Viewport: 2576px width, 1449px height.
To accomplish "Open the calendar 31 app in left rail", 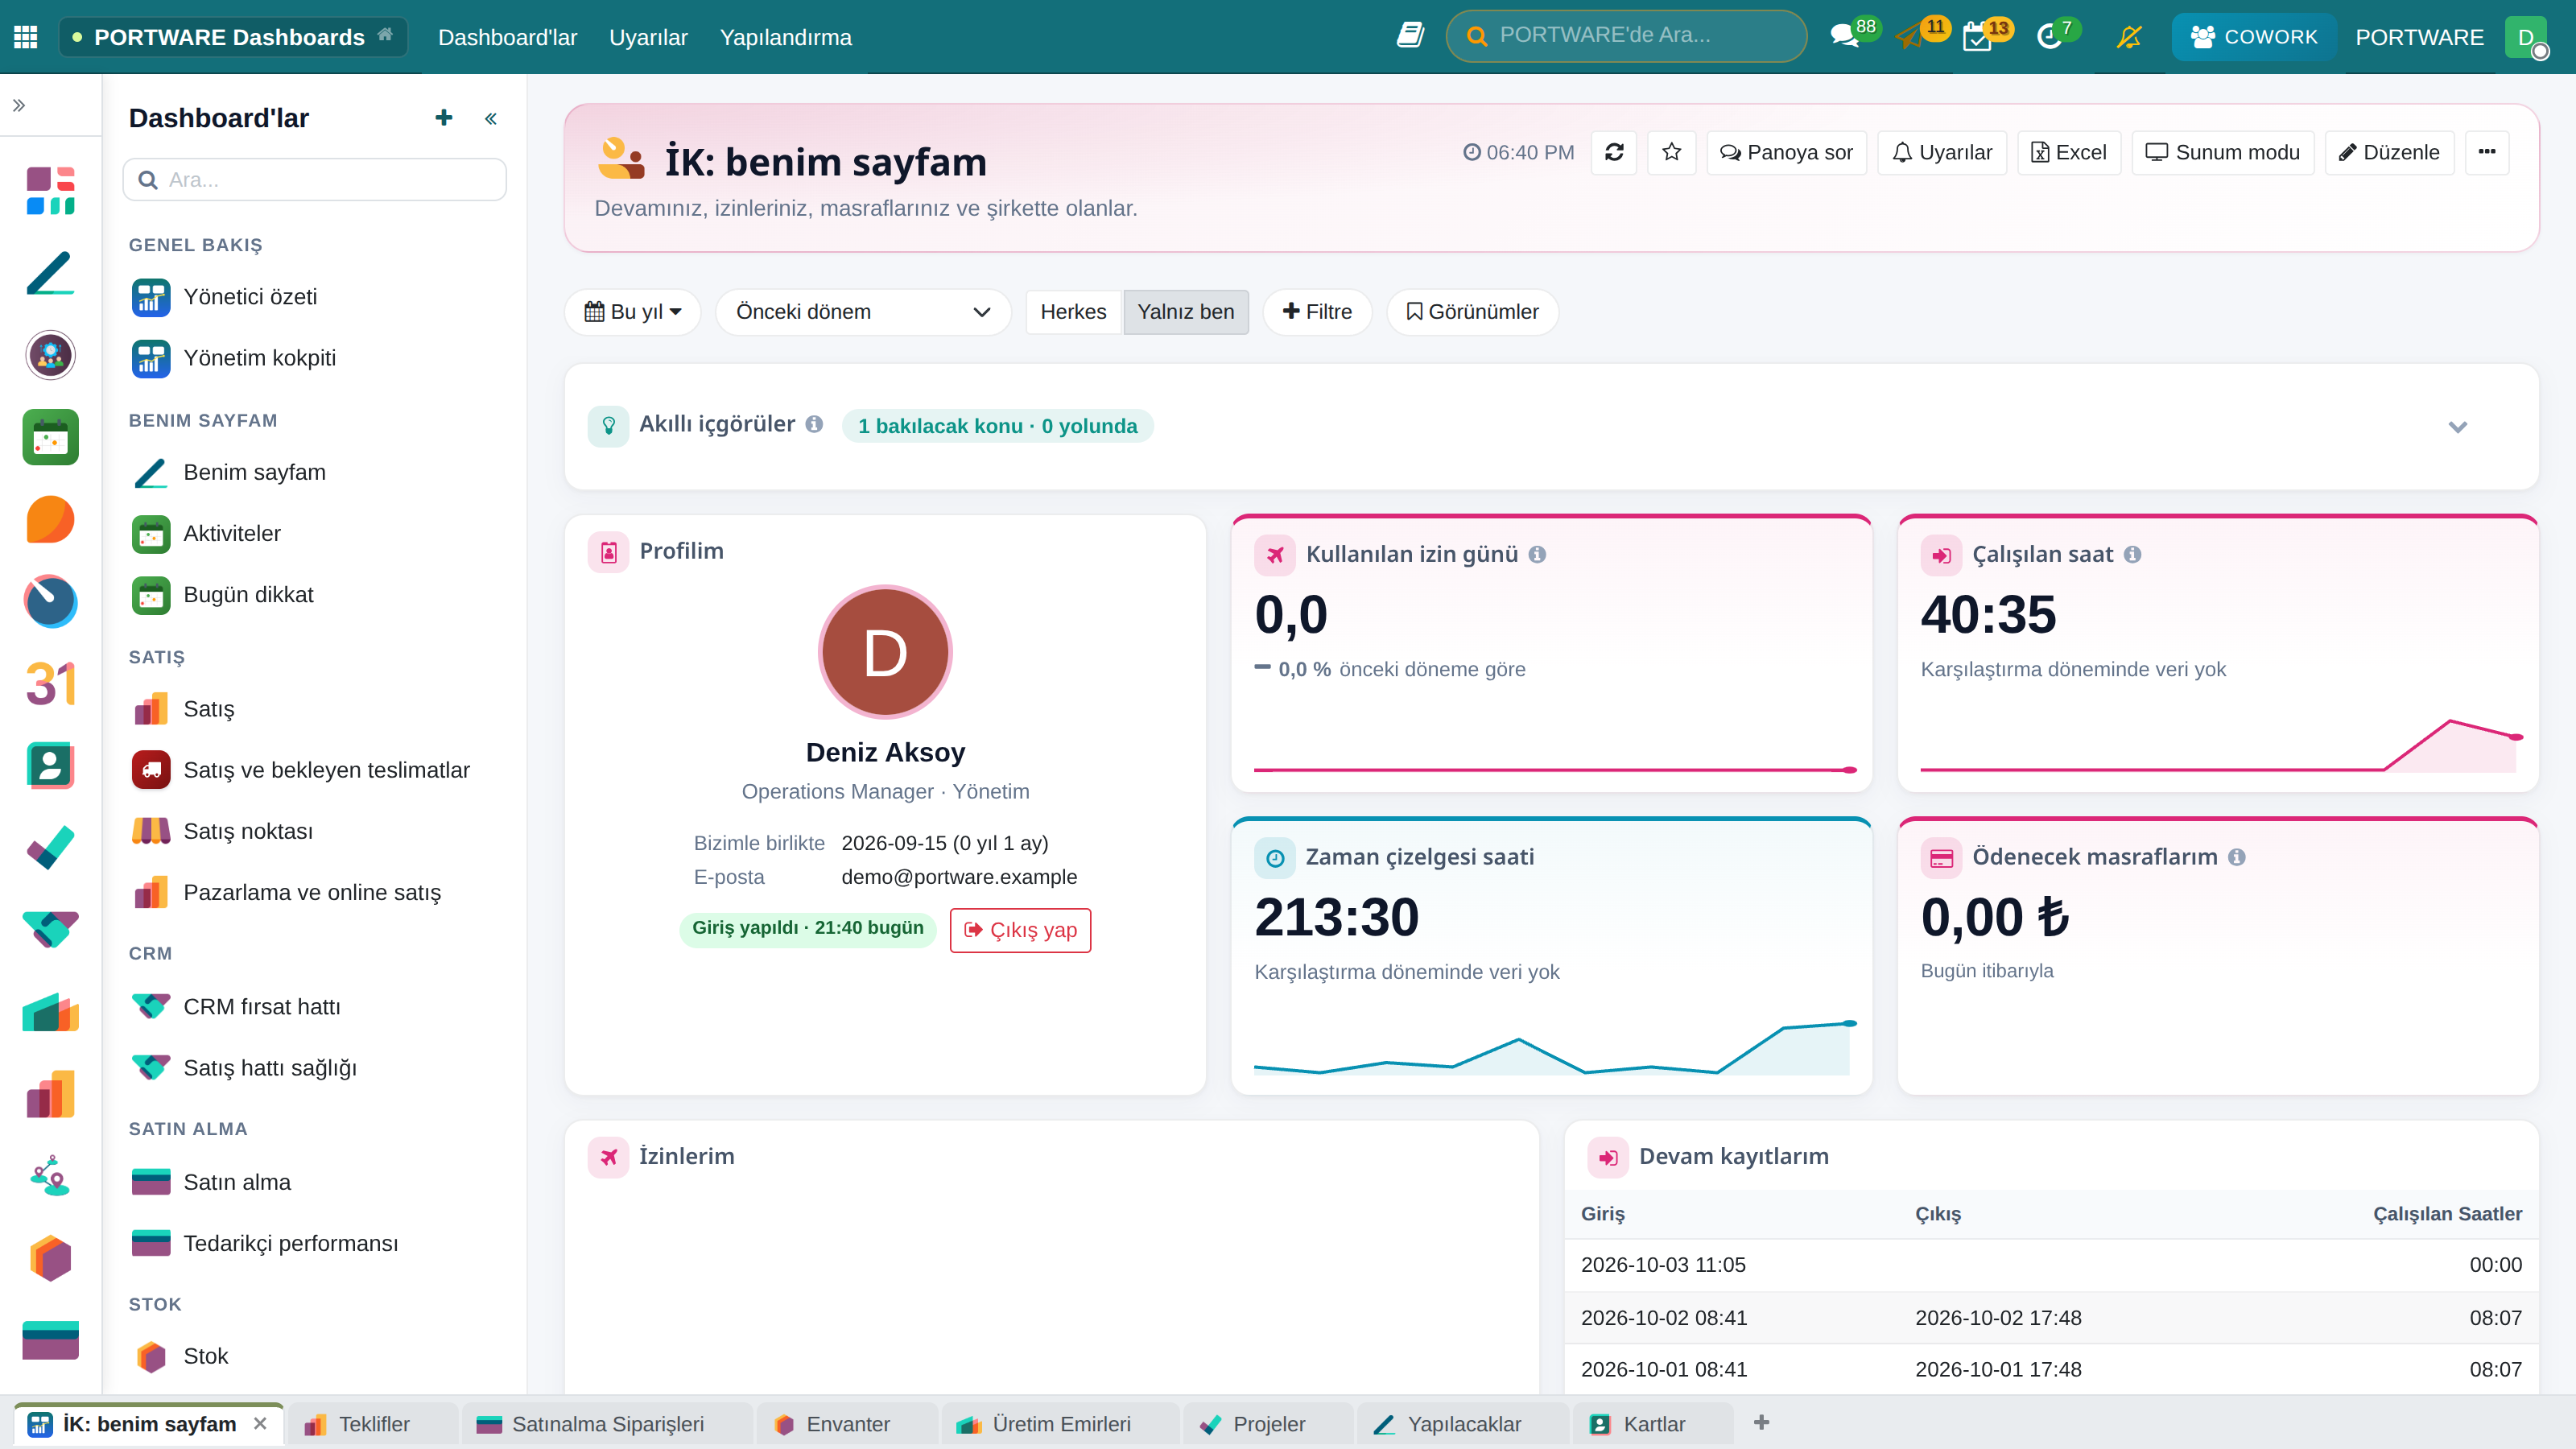I will coord(50,683).
